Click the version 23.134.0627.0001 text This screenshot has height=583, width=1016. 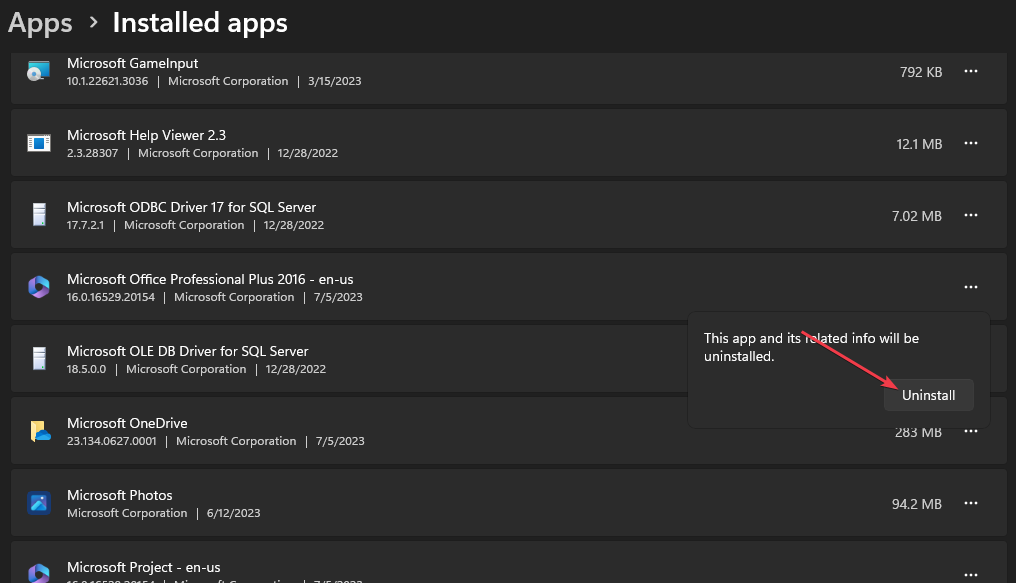[111, 440]
